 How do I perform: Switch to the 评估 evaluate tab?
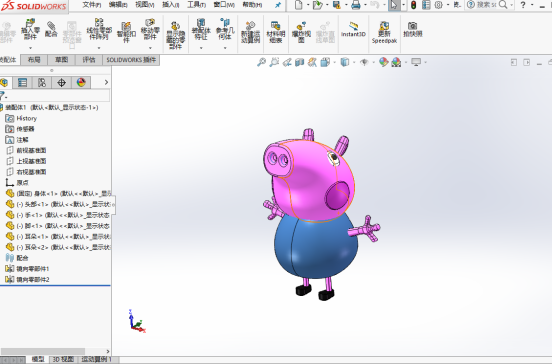click(x=89, y=60)
